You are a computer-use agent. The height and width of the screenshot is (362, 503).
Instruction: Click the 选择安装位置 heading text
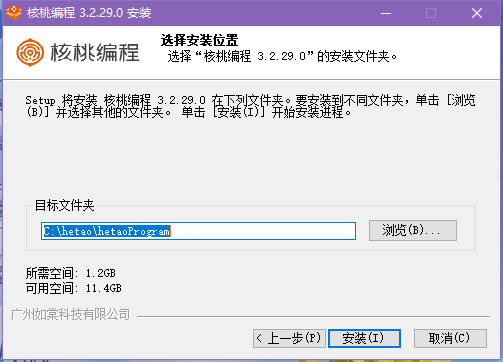(x=199, y=40)
